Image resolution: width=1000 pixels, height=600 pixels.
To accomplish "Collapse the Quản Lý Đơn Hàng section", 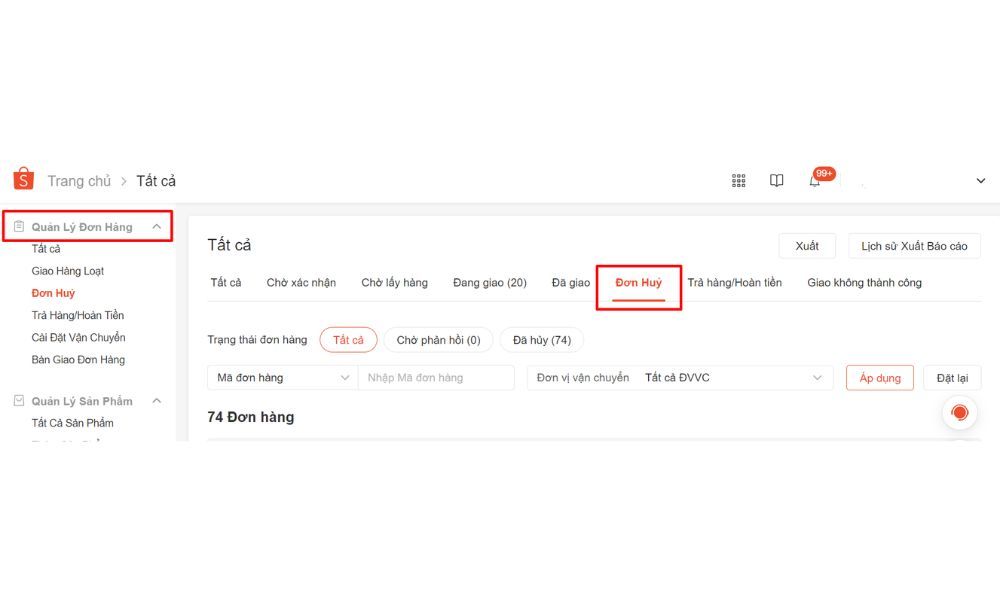I will coord(156,226).
